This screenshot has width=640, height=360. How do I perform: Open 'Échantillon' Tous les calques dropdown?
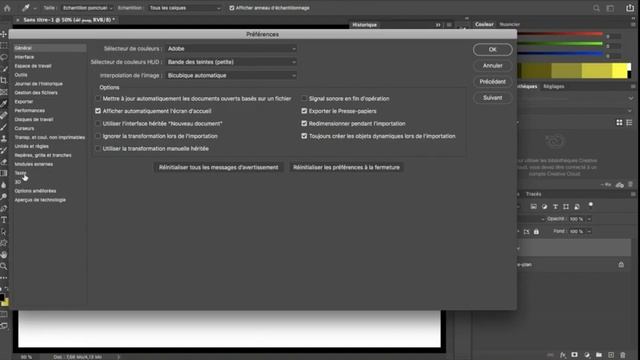[184, 8]
